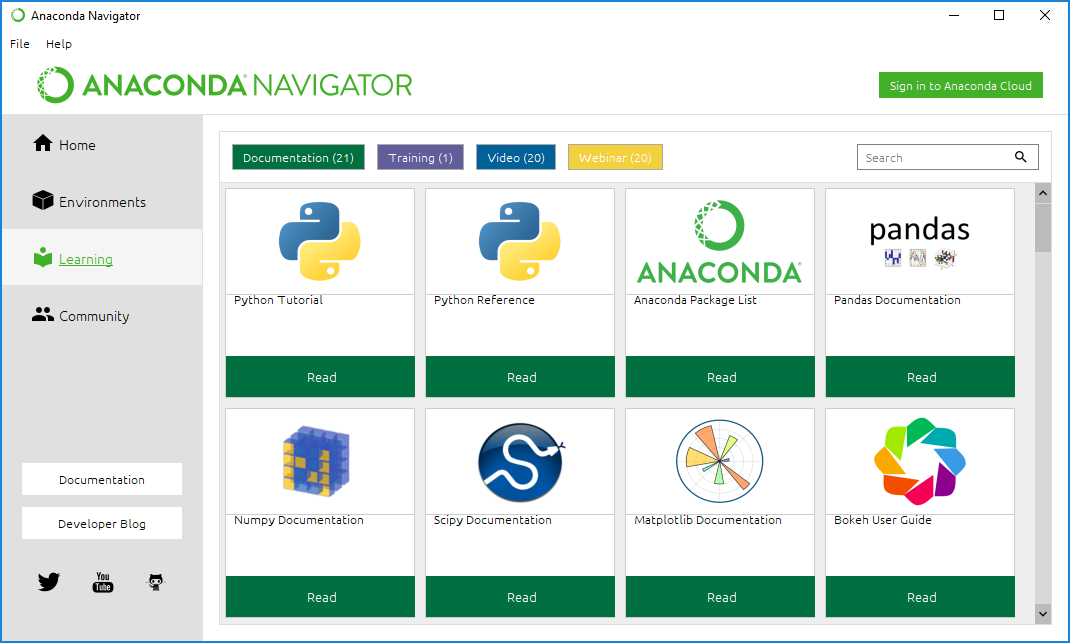Open the GitHub octocat icon link
1070x643 pixels.
(x=155, y=582)
